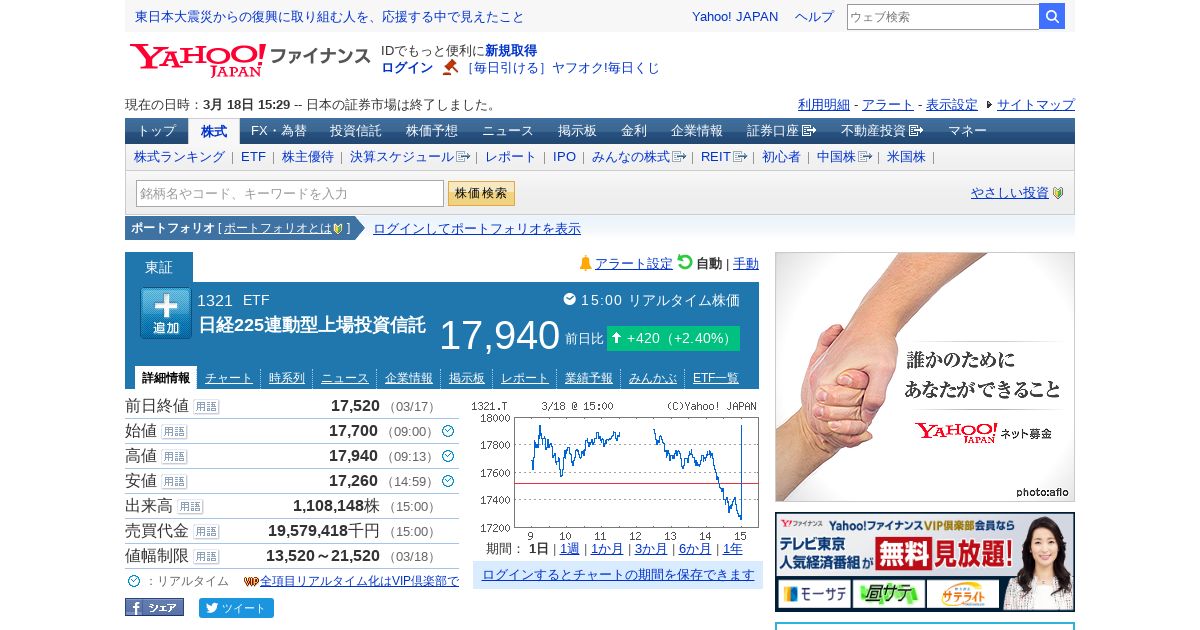Click the realtime clock icon in 始値 row
The image size is (1200, 630).
point(448,431)
